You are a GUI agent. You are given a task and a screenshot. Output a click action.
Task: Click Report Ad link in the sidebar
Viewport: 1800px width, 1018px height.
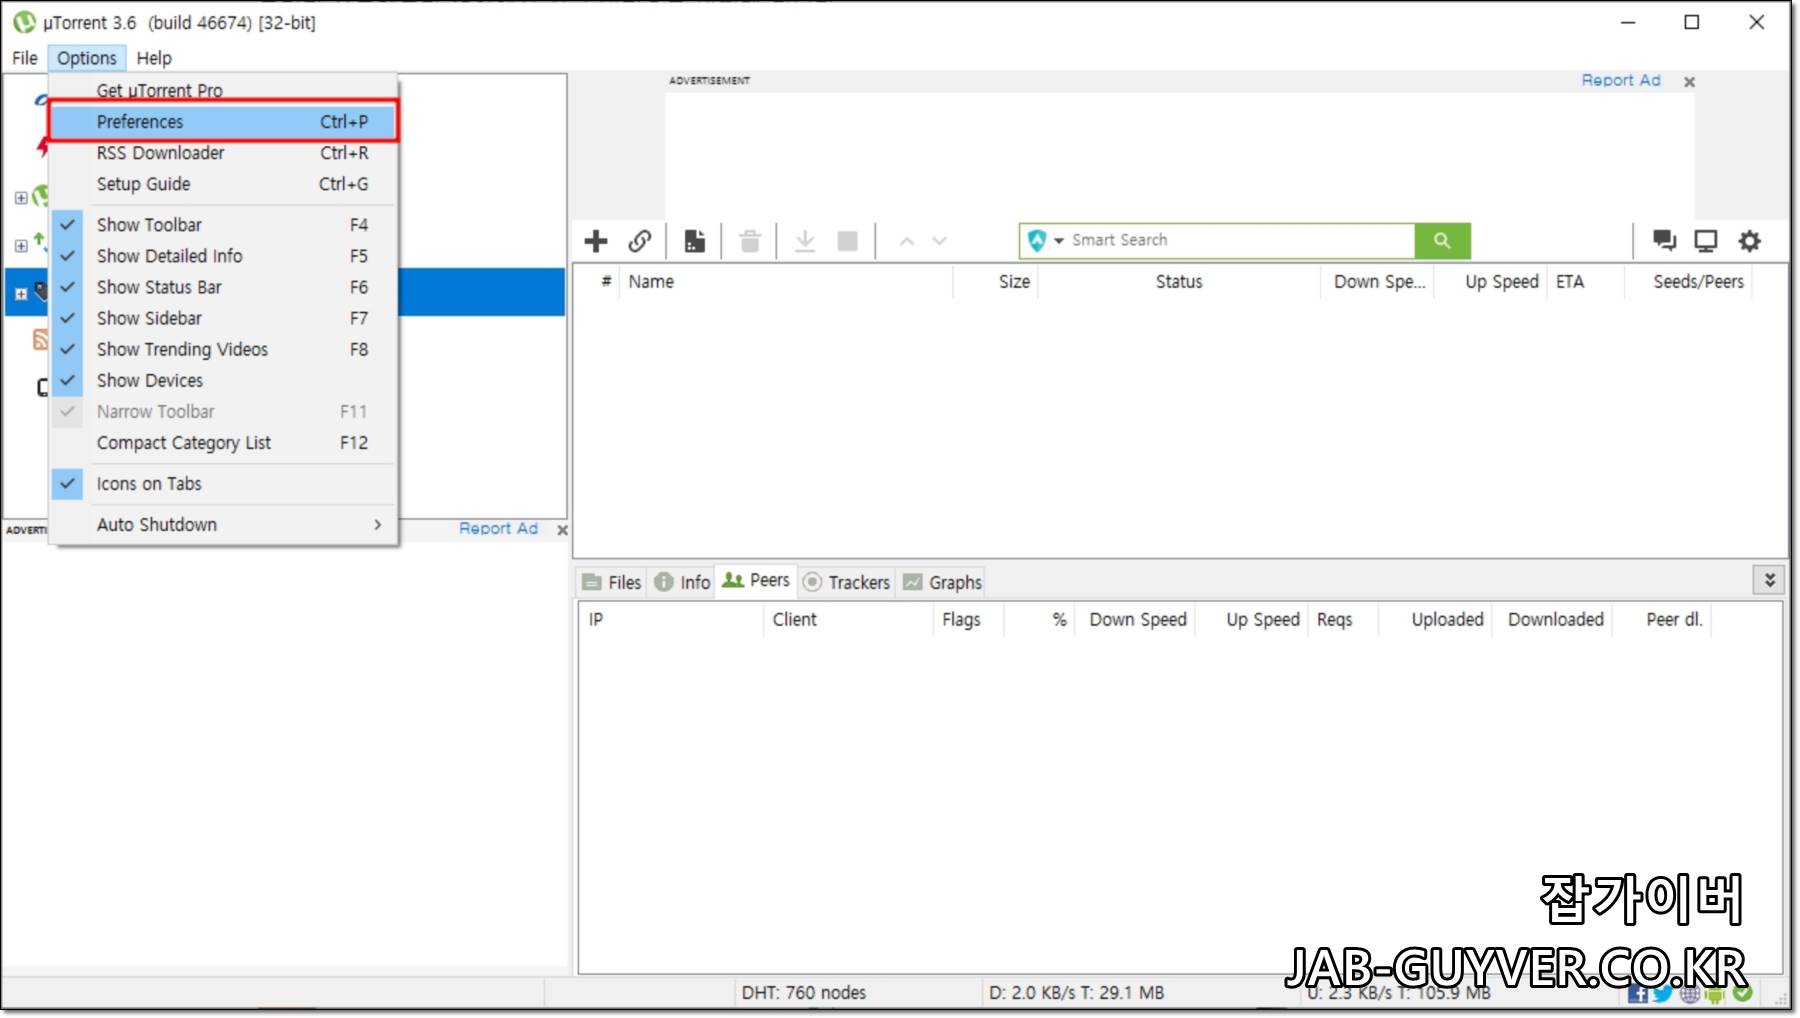[498, 528]
